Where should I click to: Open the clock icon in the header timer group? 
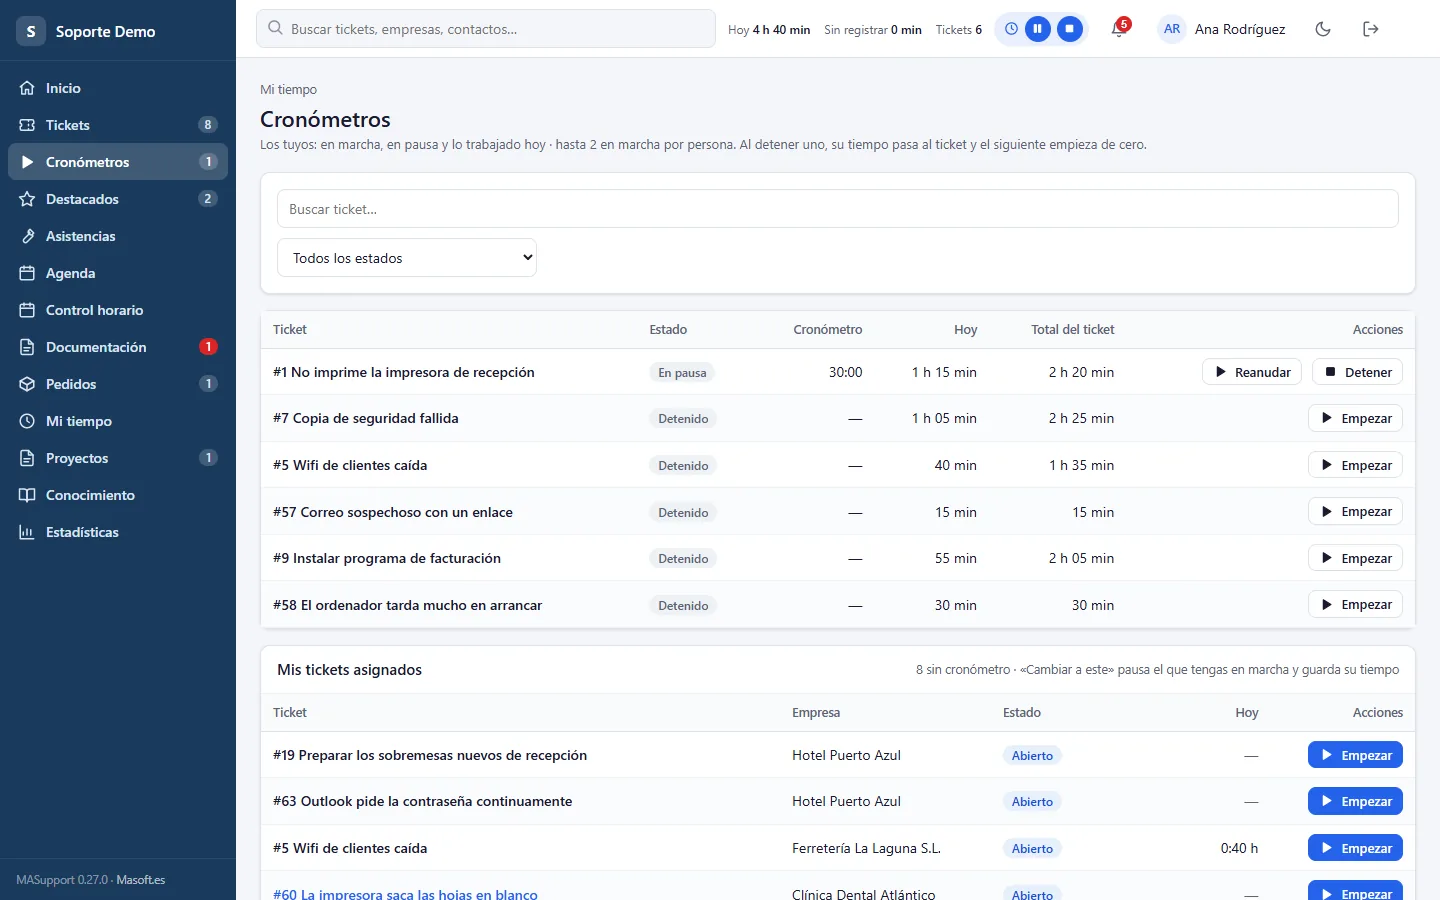coord(1011,29)
